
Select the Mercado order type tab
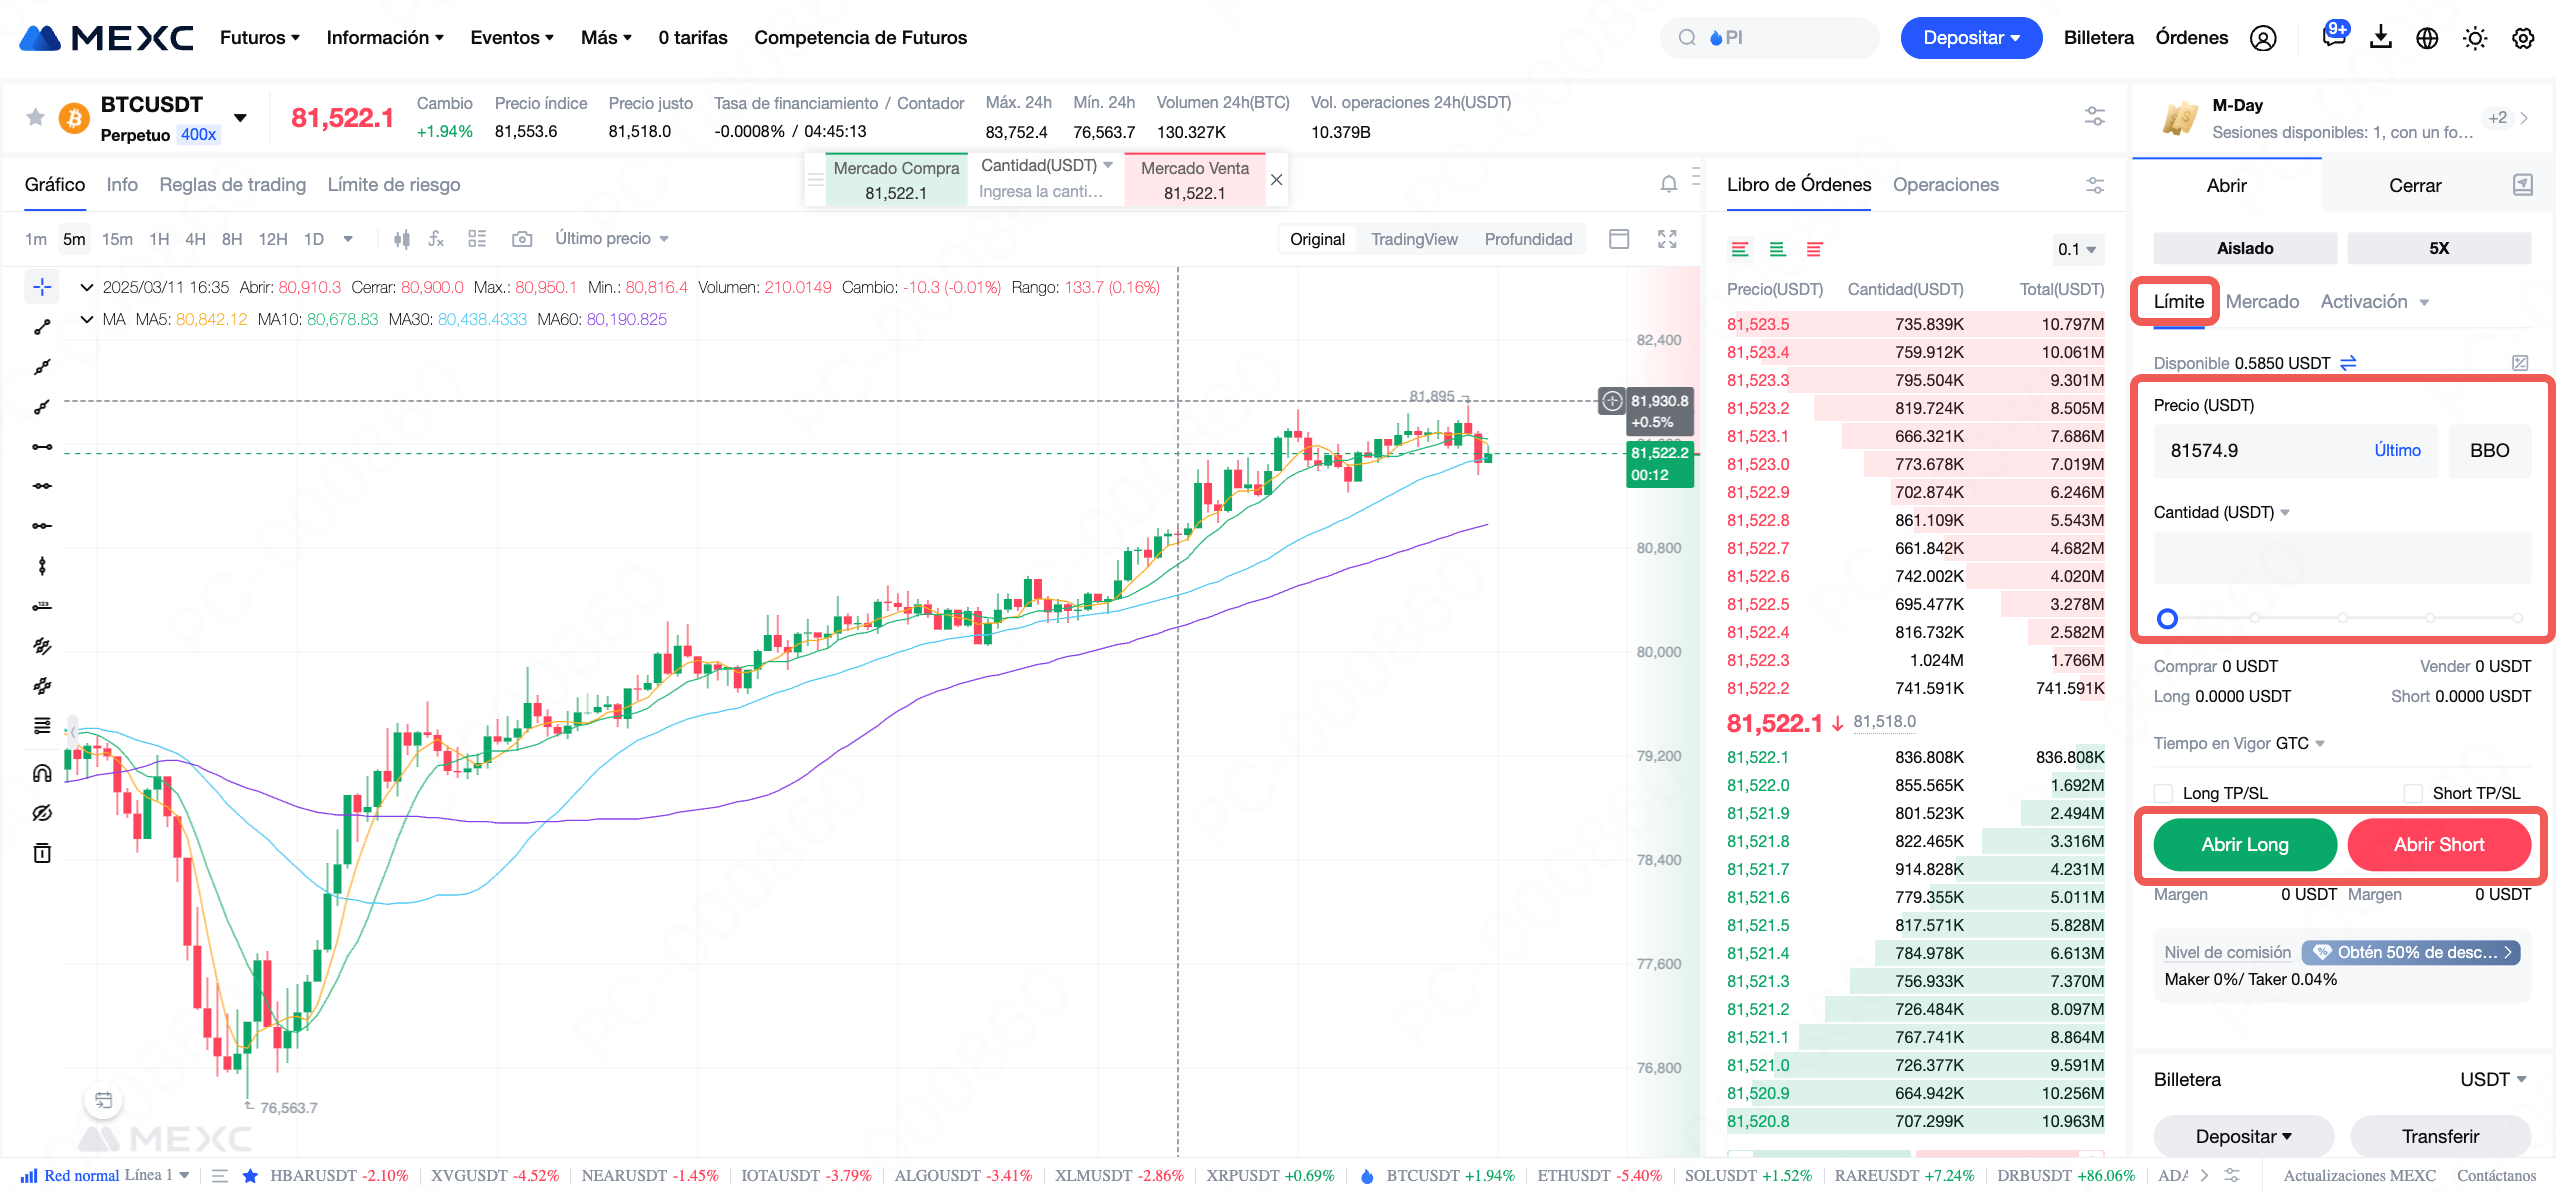click(2262, 302)
